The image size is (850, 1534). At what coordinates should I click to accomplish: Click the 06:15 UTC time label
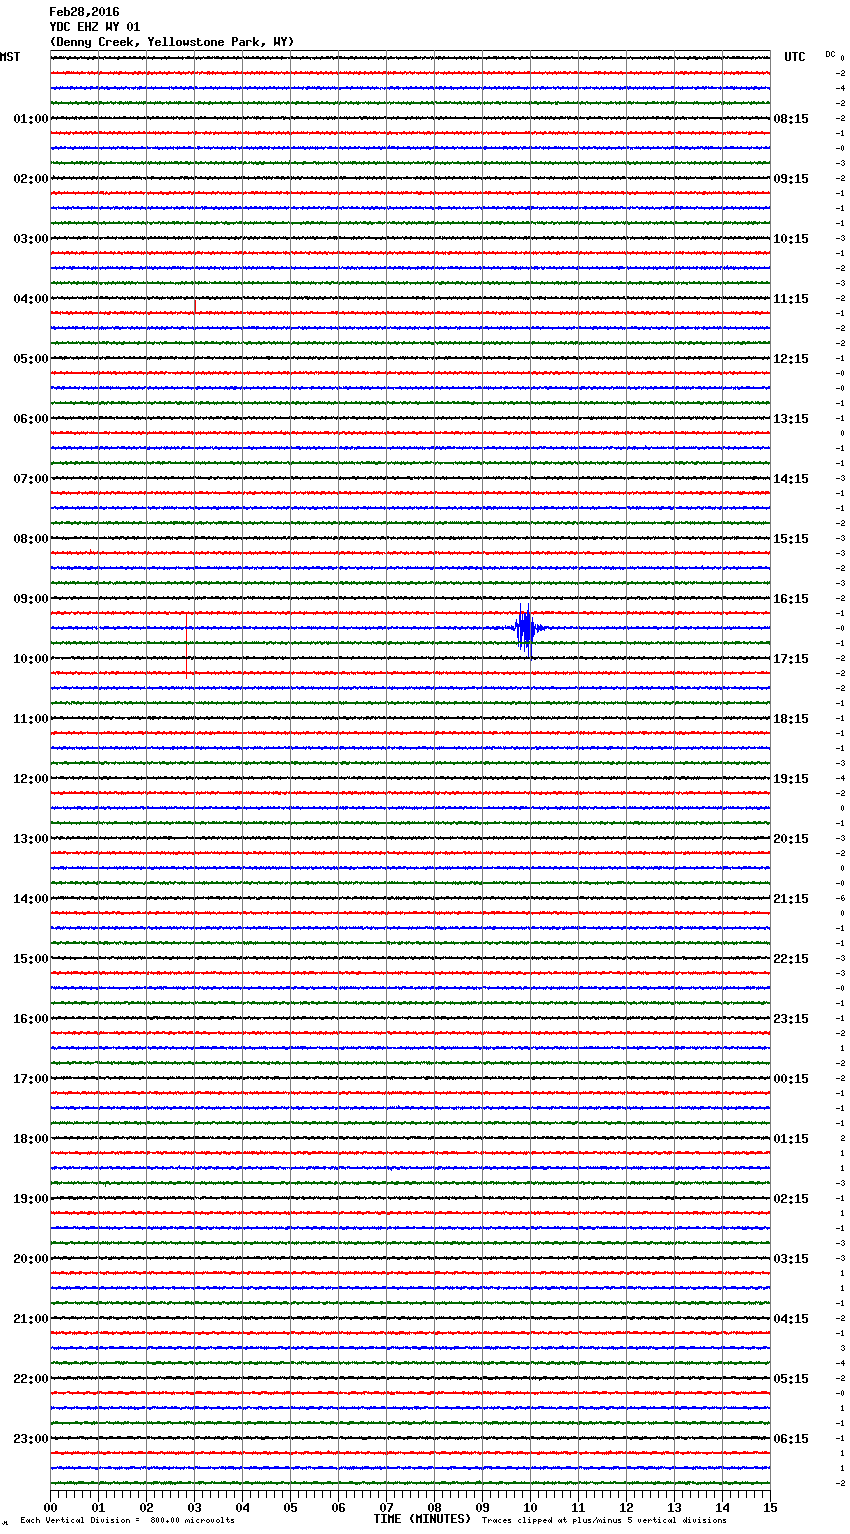point(791,1439)
